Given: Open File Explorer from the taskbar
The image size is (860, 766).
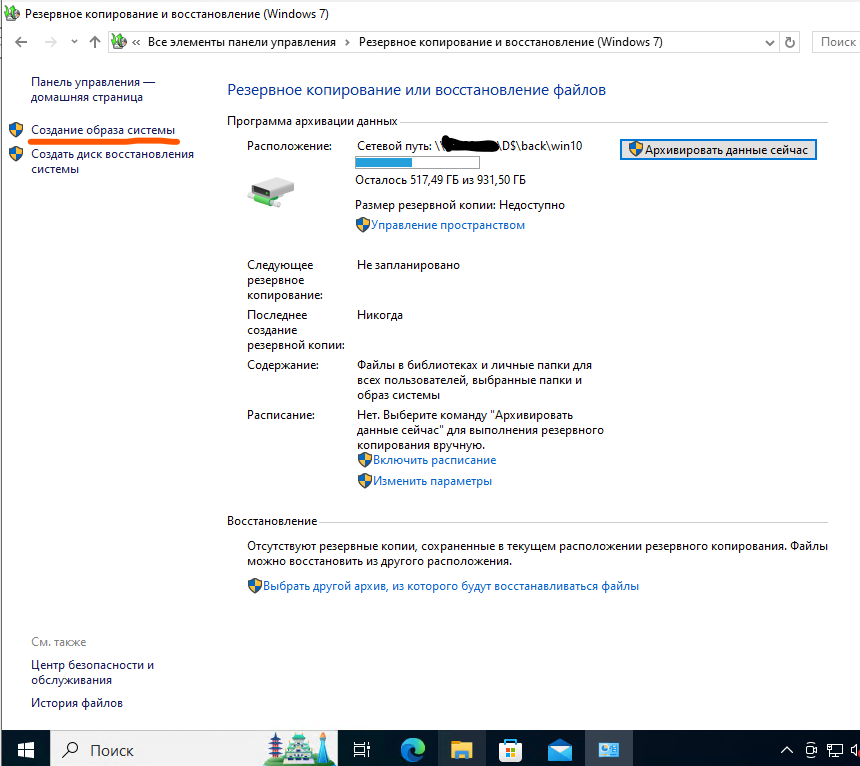Looking at the screenshot, I should pos(461,749).
